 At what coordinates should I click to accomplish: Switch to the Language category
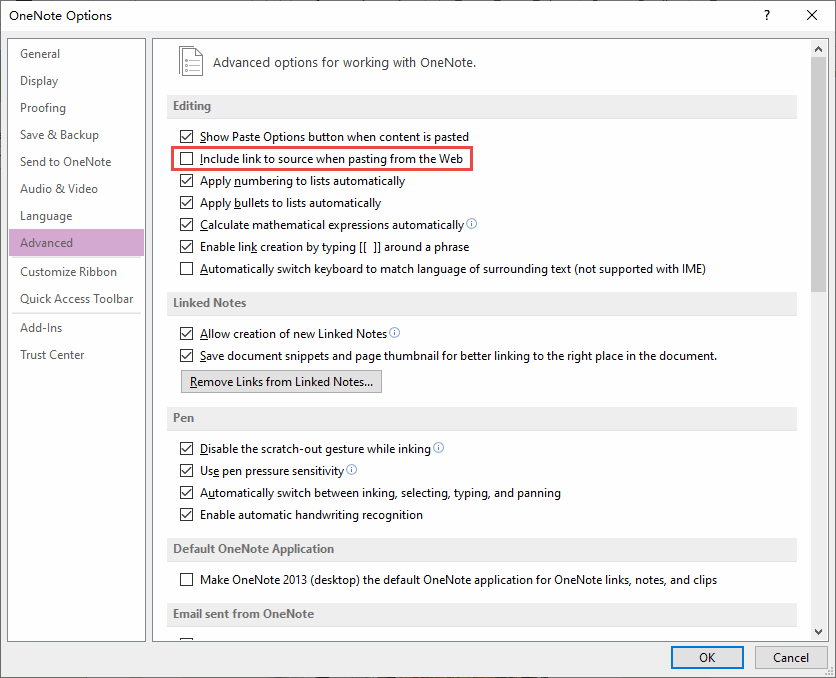pos(76,216)
